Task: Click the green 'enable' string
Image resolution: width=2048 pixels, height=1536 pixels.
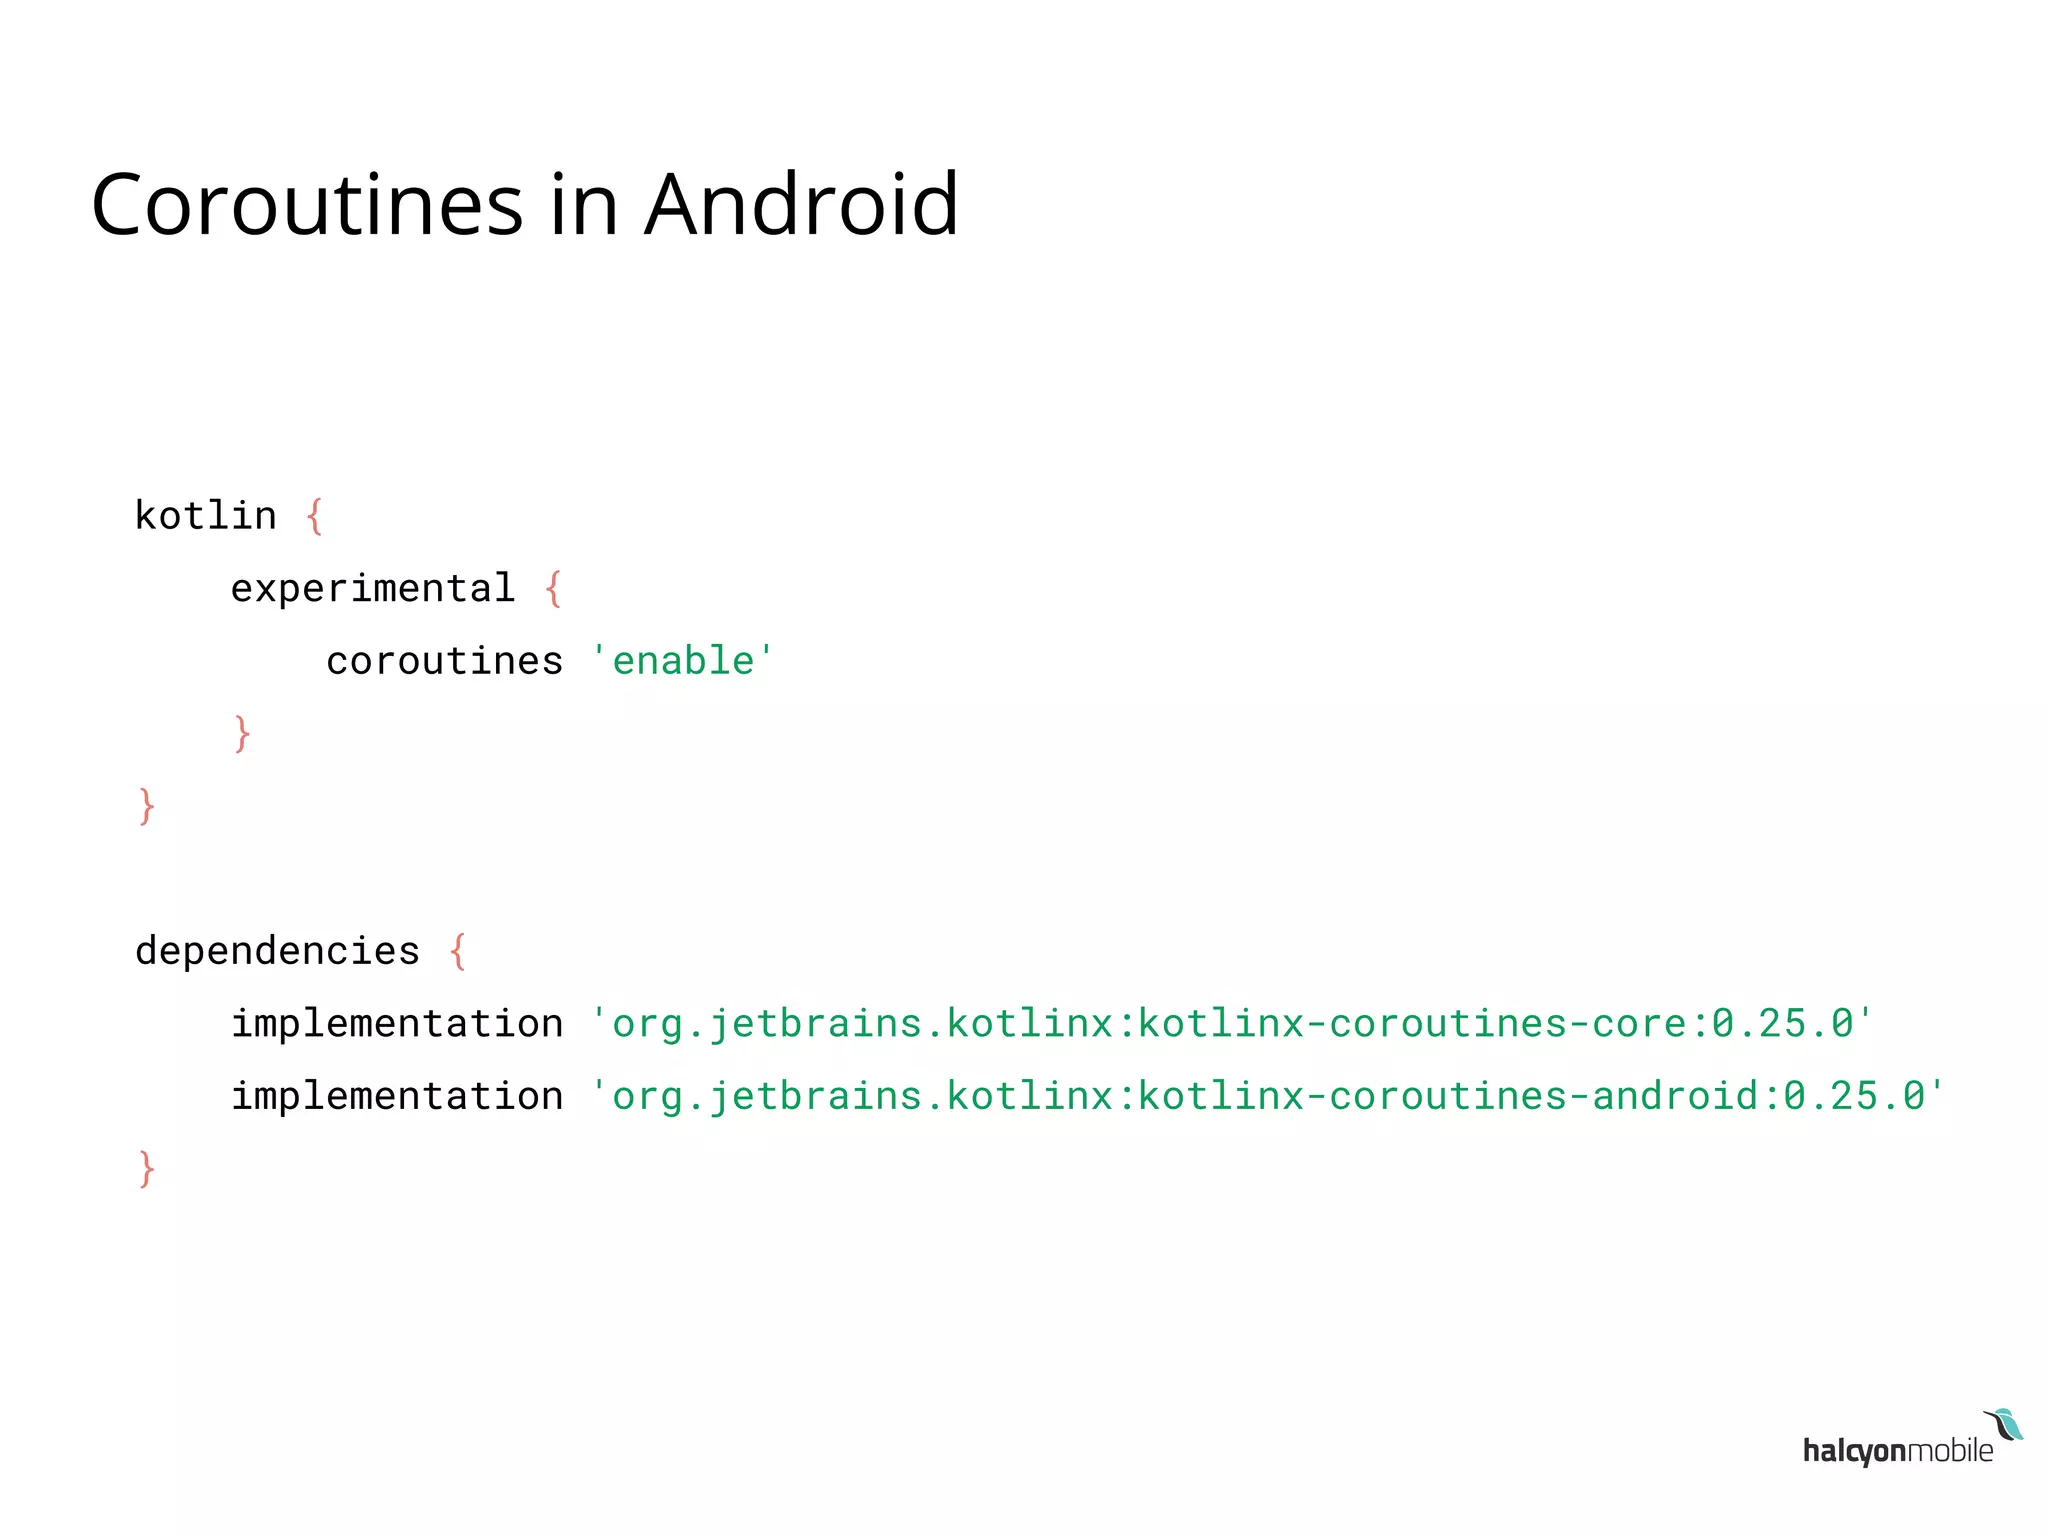Action: pyautogui.click(x=683, y=661)
